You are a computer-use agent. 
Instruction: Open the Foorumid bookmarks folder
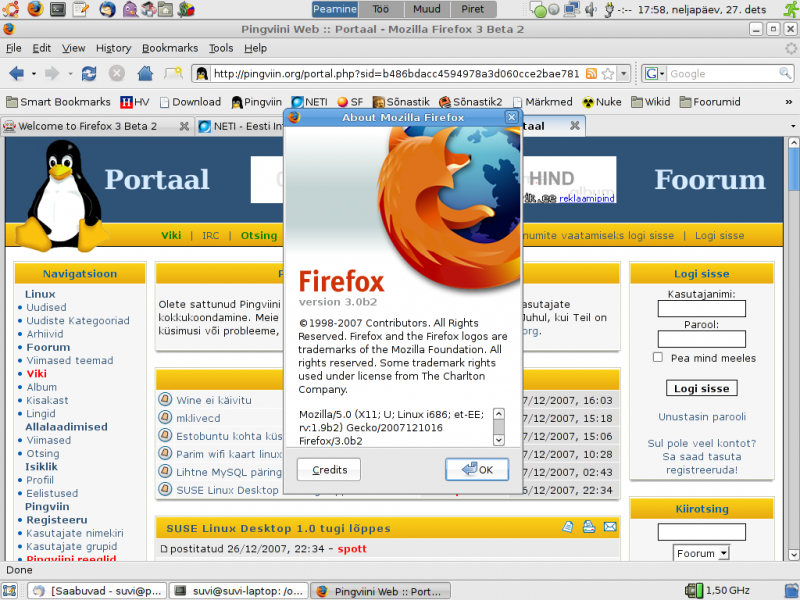pyautogui.click(x=710, y=102)
